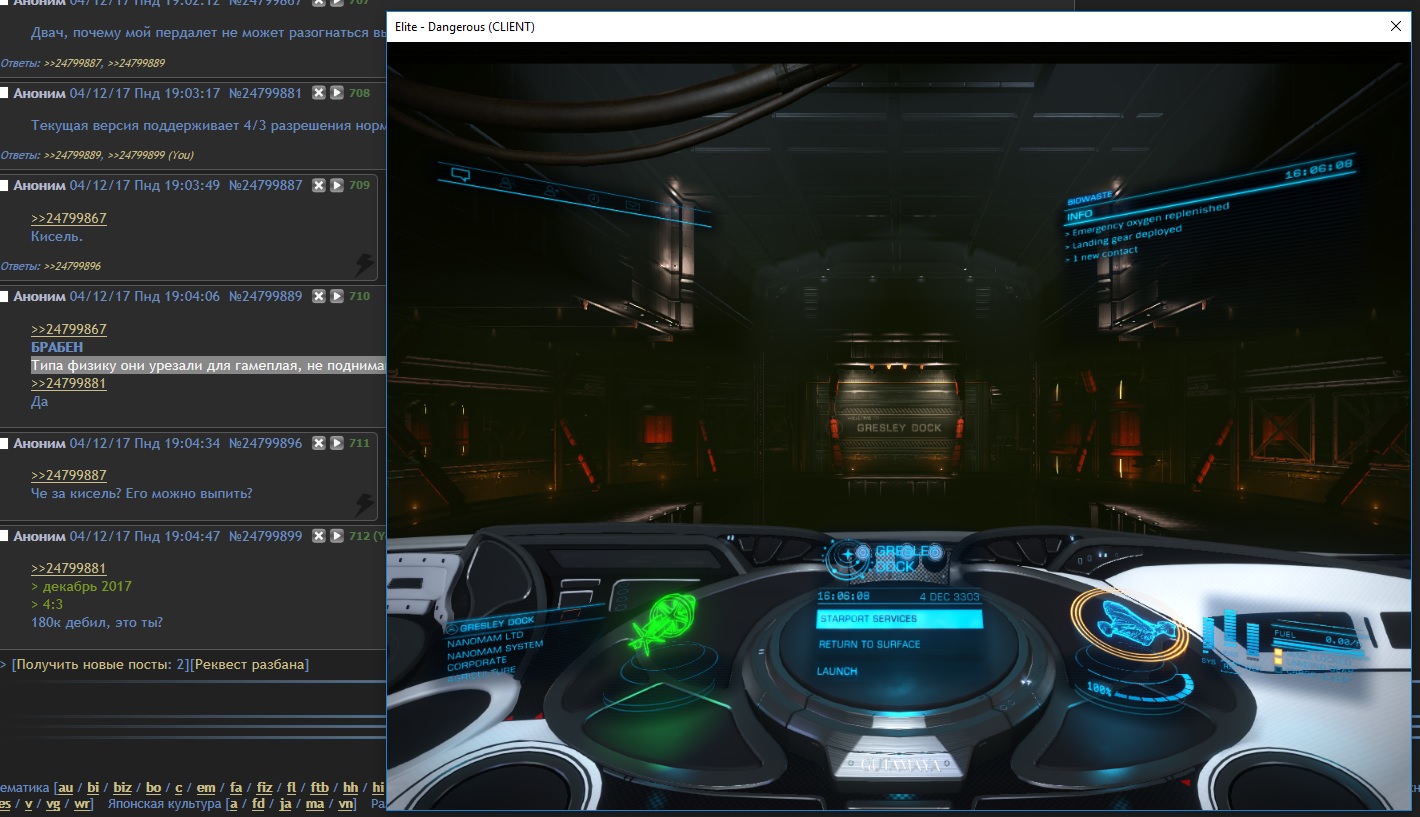The image size is (1420, 817).
Task: Tick the checkbox for post №24799887
Action: click(5, 185)
